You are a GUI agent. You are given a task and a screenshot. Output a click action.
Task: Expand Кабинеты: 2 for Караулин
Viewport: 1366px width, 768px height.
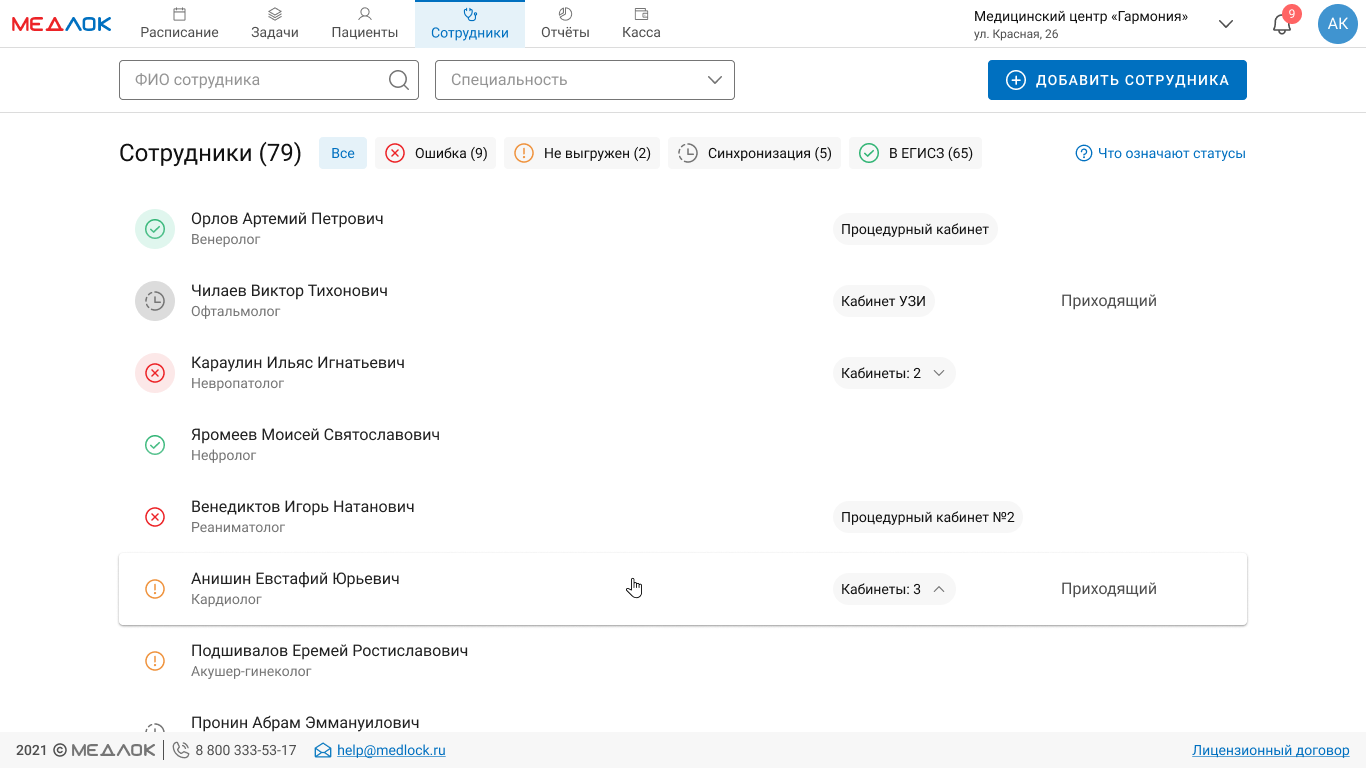[894, 373]
